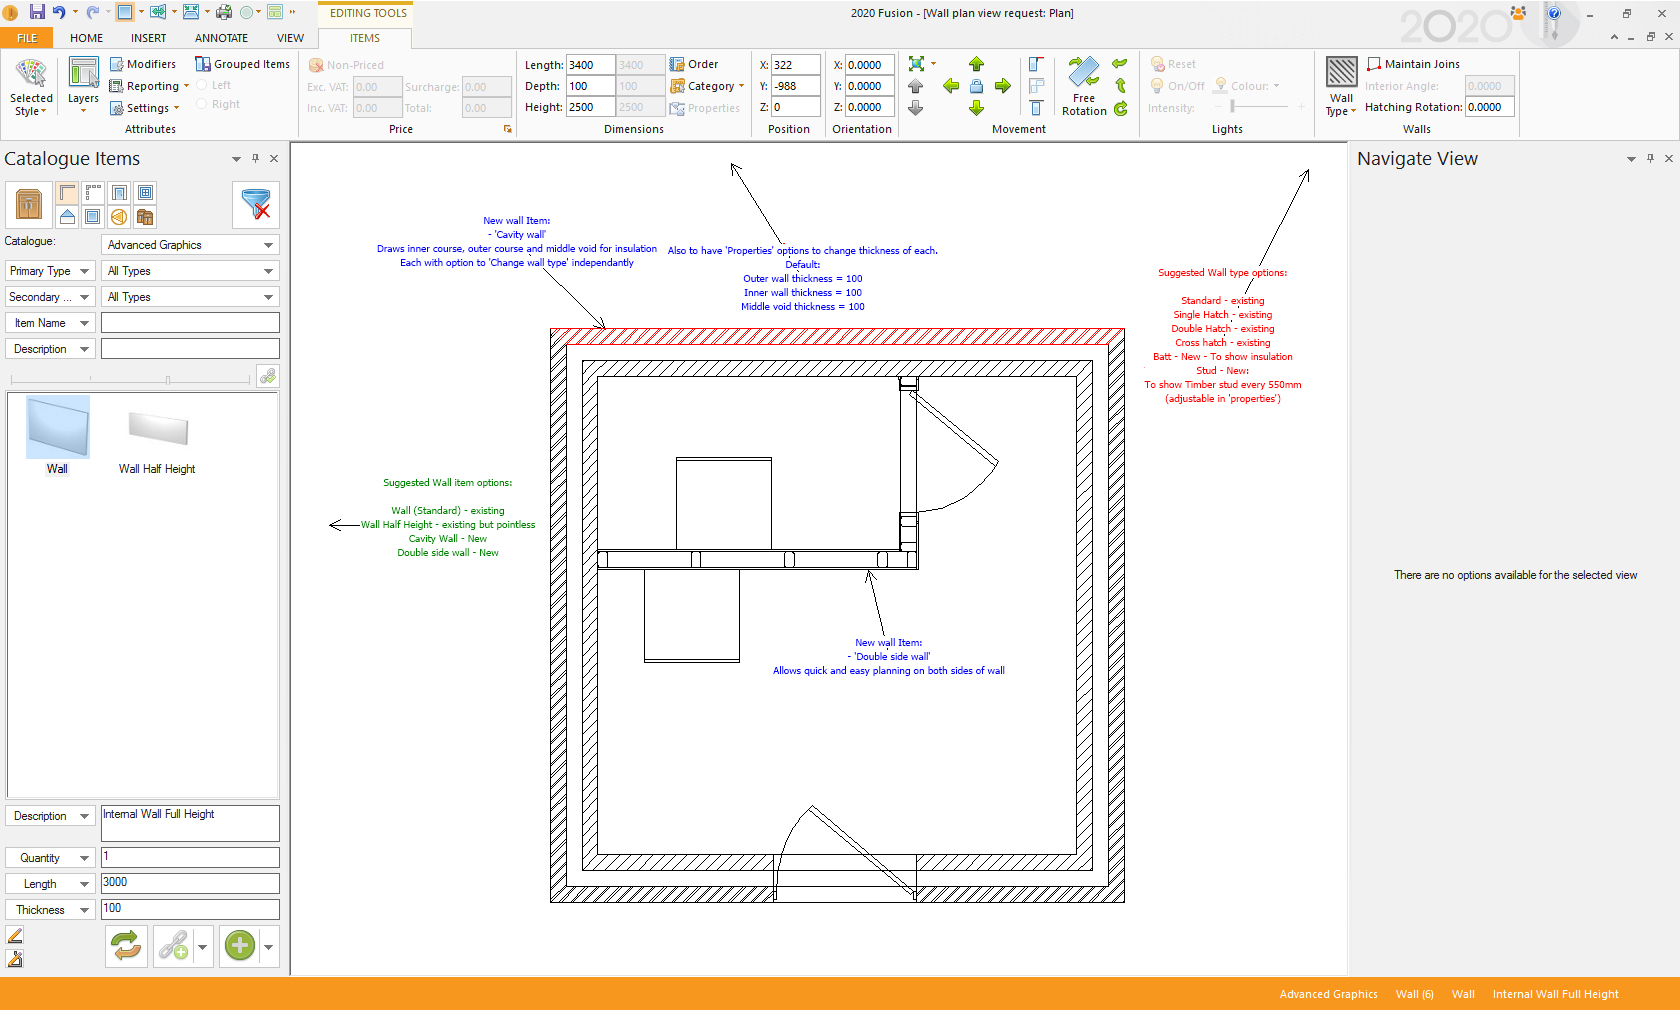Viewport: 1680px width, 1010px height.
Task: Click the Item Name search field
Action: (x=190, y=323)
